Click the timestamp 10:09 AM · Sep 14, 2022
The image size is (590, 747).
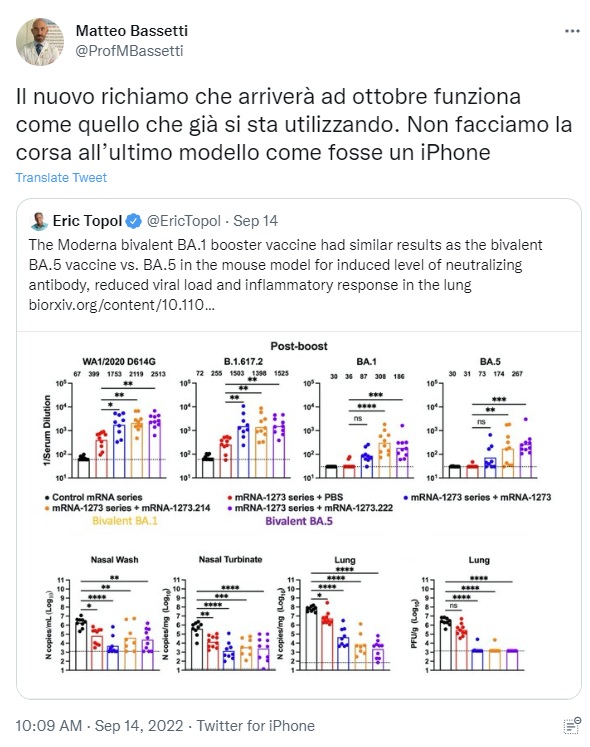tap(99, 726)
